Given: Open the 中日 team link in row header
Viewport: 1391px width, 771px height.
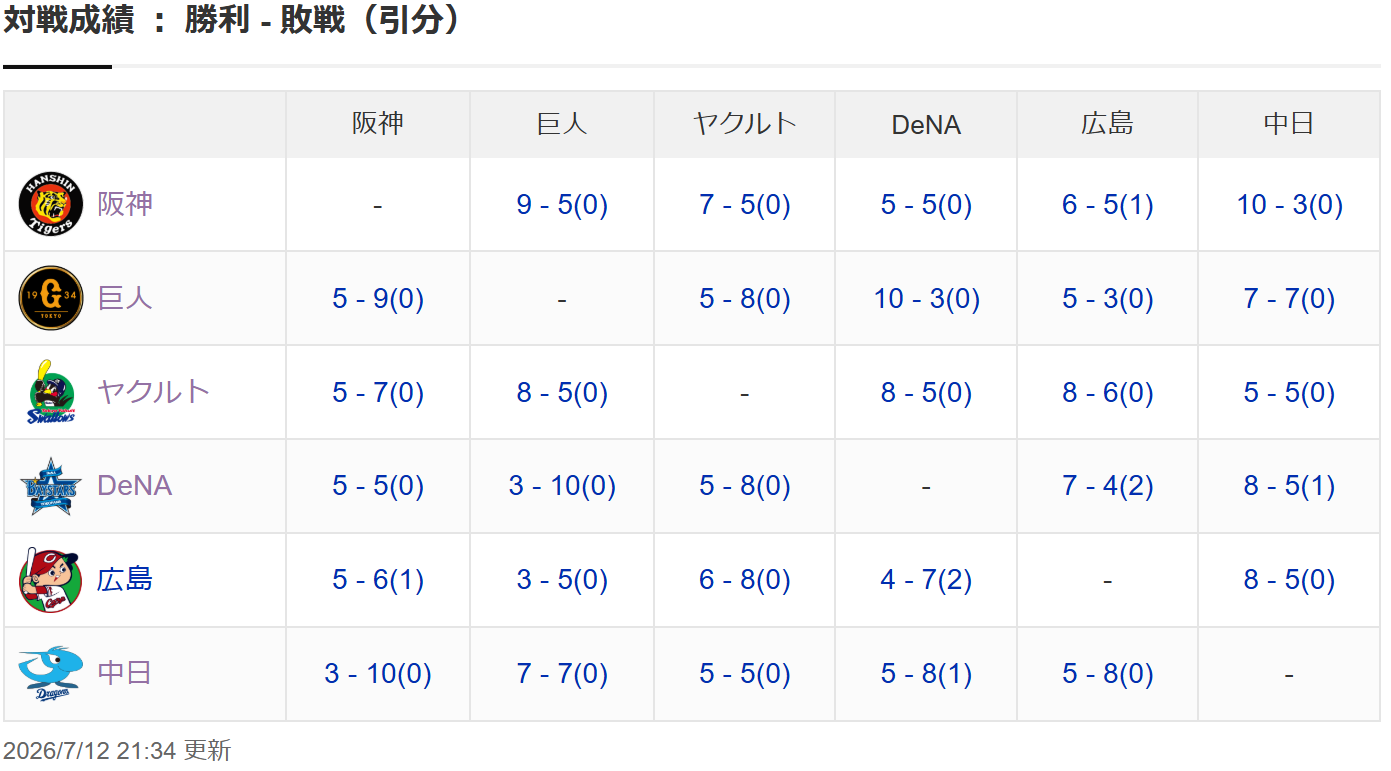Looking at the screenshot, I should (x=125, y=673).
